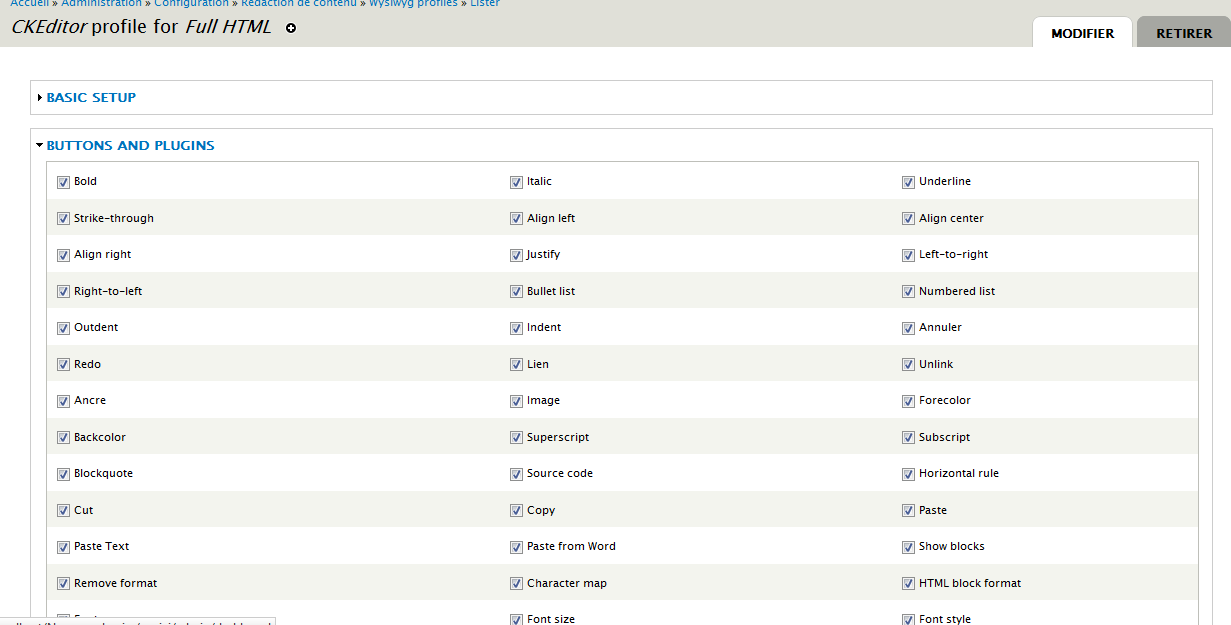The height and width of the screenshot is (625, 1231).
Task: Disable the Left-to-right checkbox
Action: click(908, 255)
